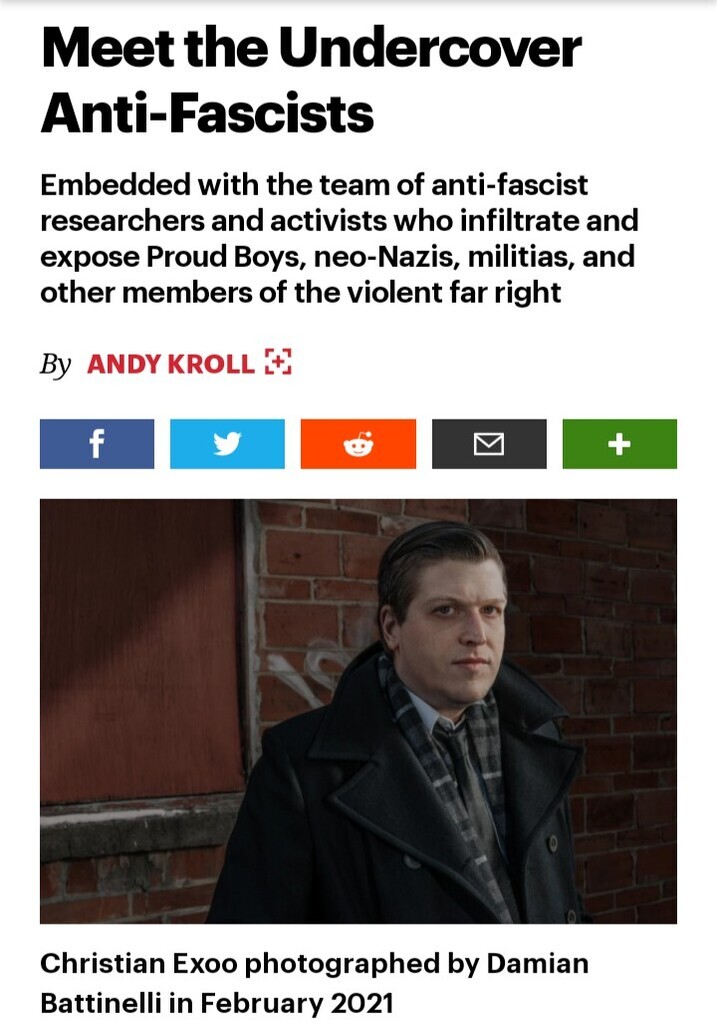Screen dimensions: 717x1024
Task: Click the subheadline starting 'Embedded with the team'
Action: (x=339, y=238)
